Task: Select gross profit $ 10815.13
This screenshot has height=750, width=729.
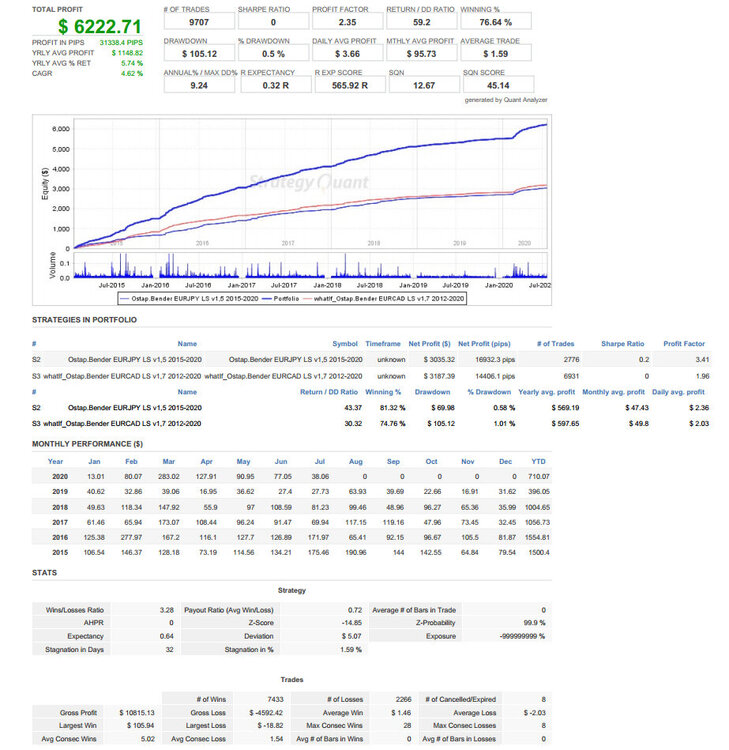Action: 137,713
